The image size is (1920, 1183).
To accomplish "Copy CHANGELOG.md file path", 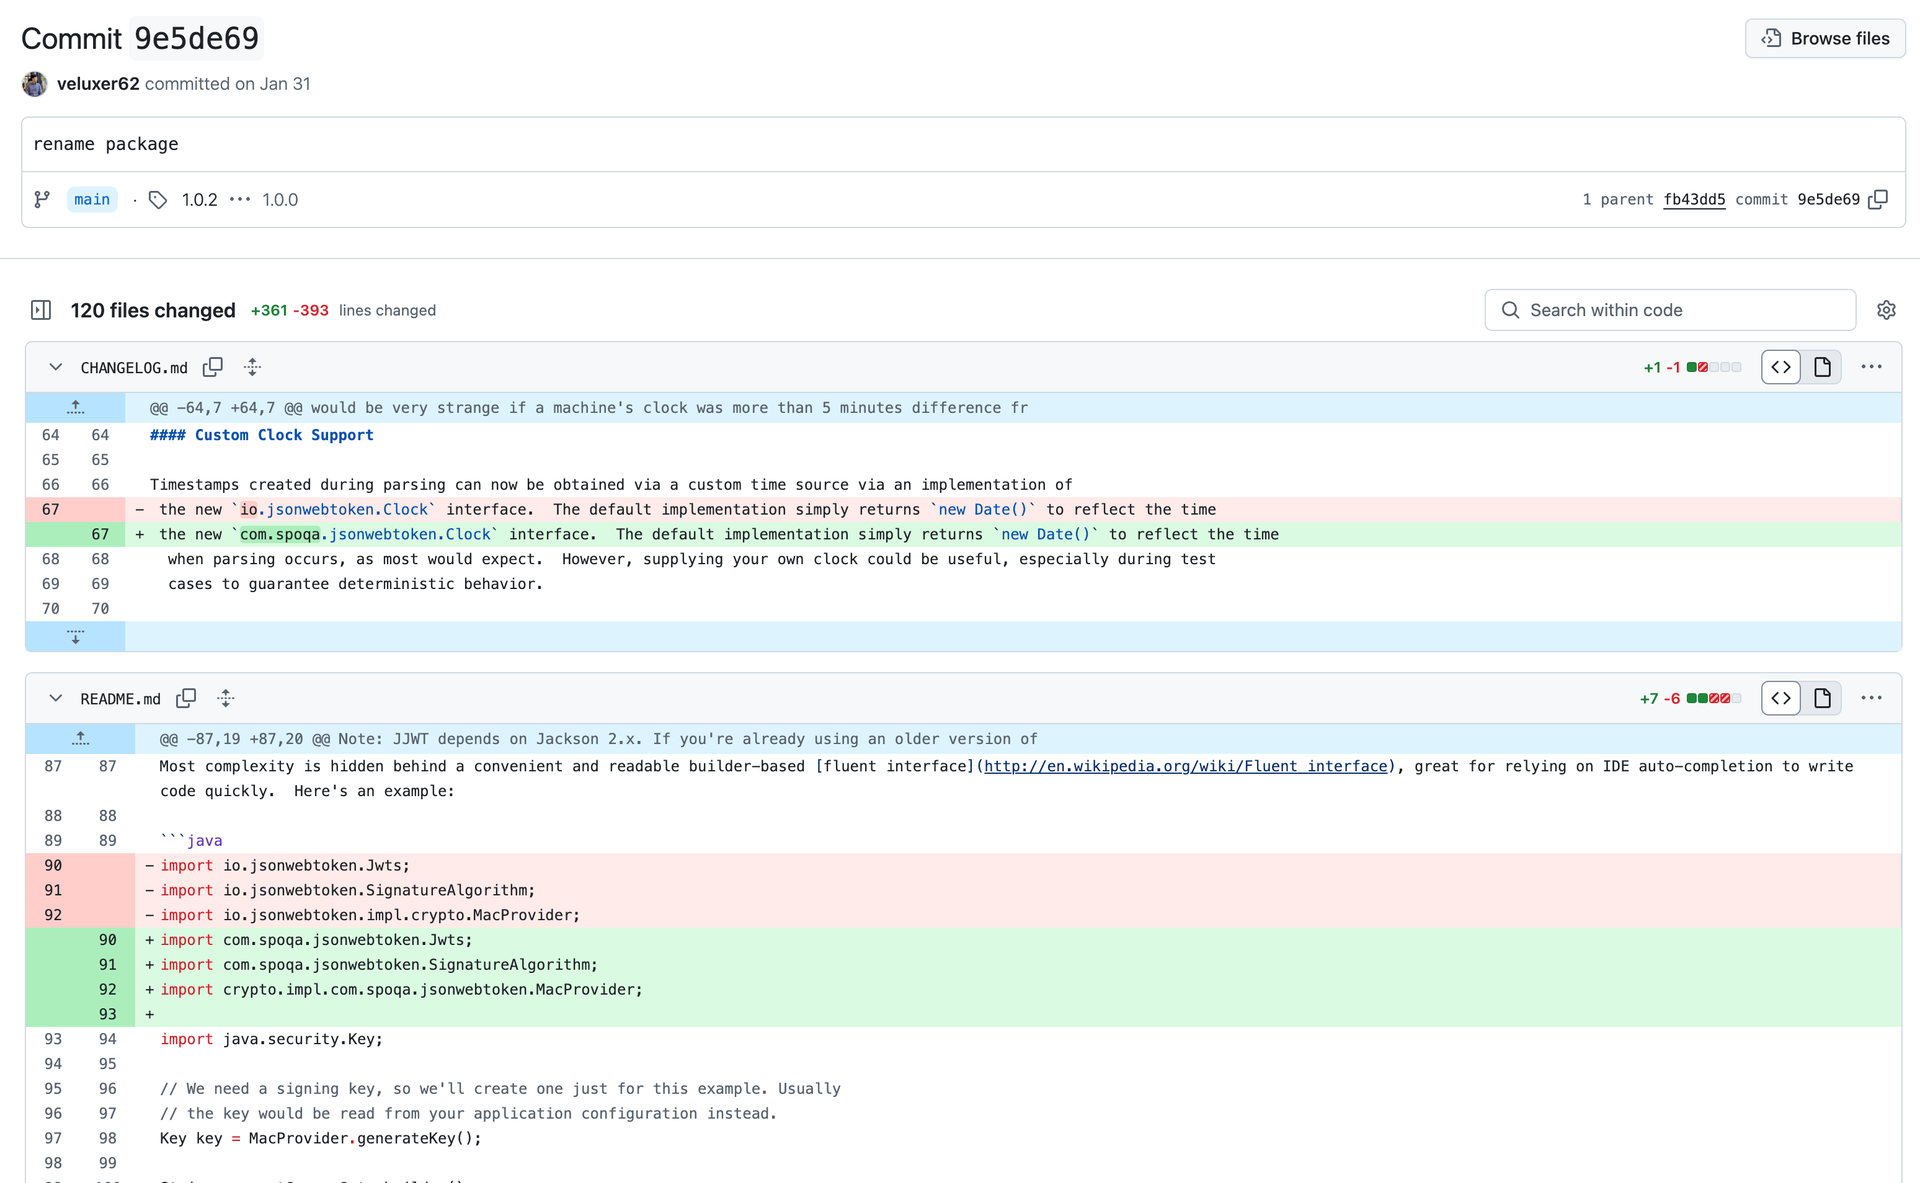I will (213, 367).
